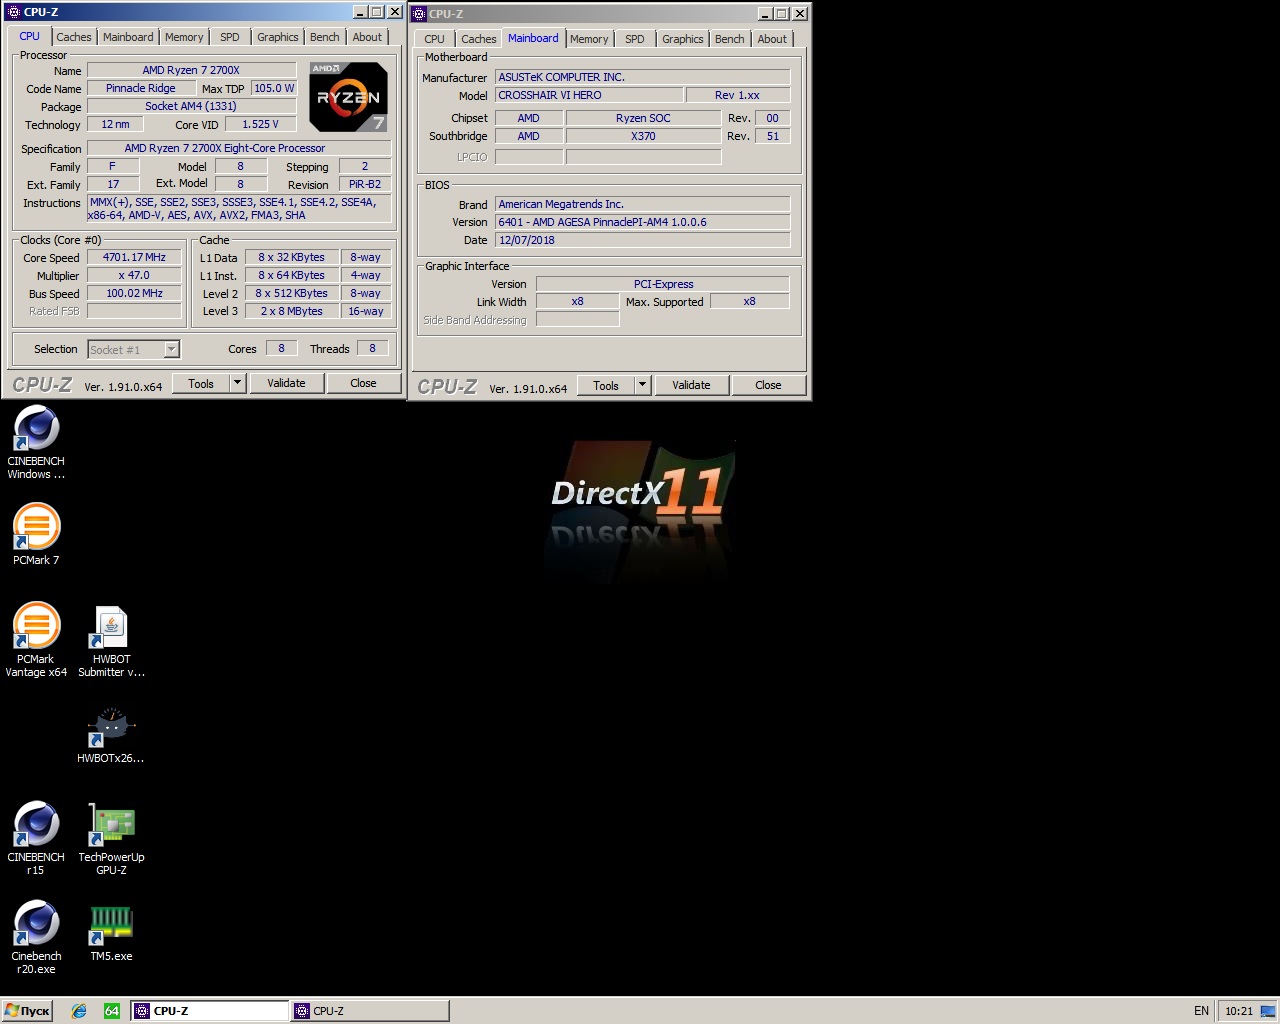Activate second CPU-Z taskbar button
The width and height of the screenshot is (1280, 1024).
369,1011
